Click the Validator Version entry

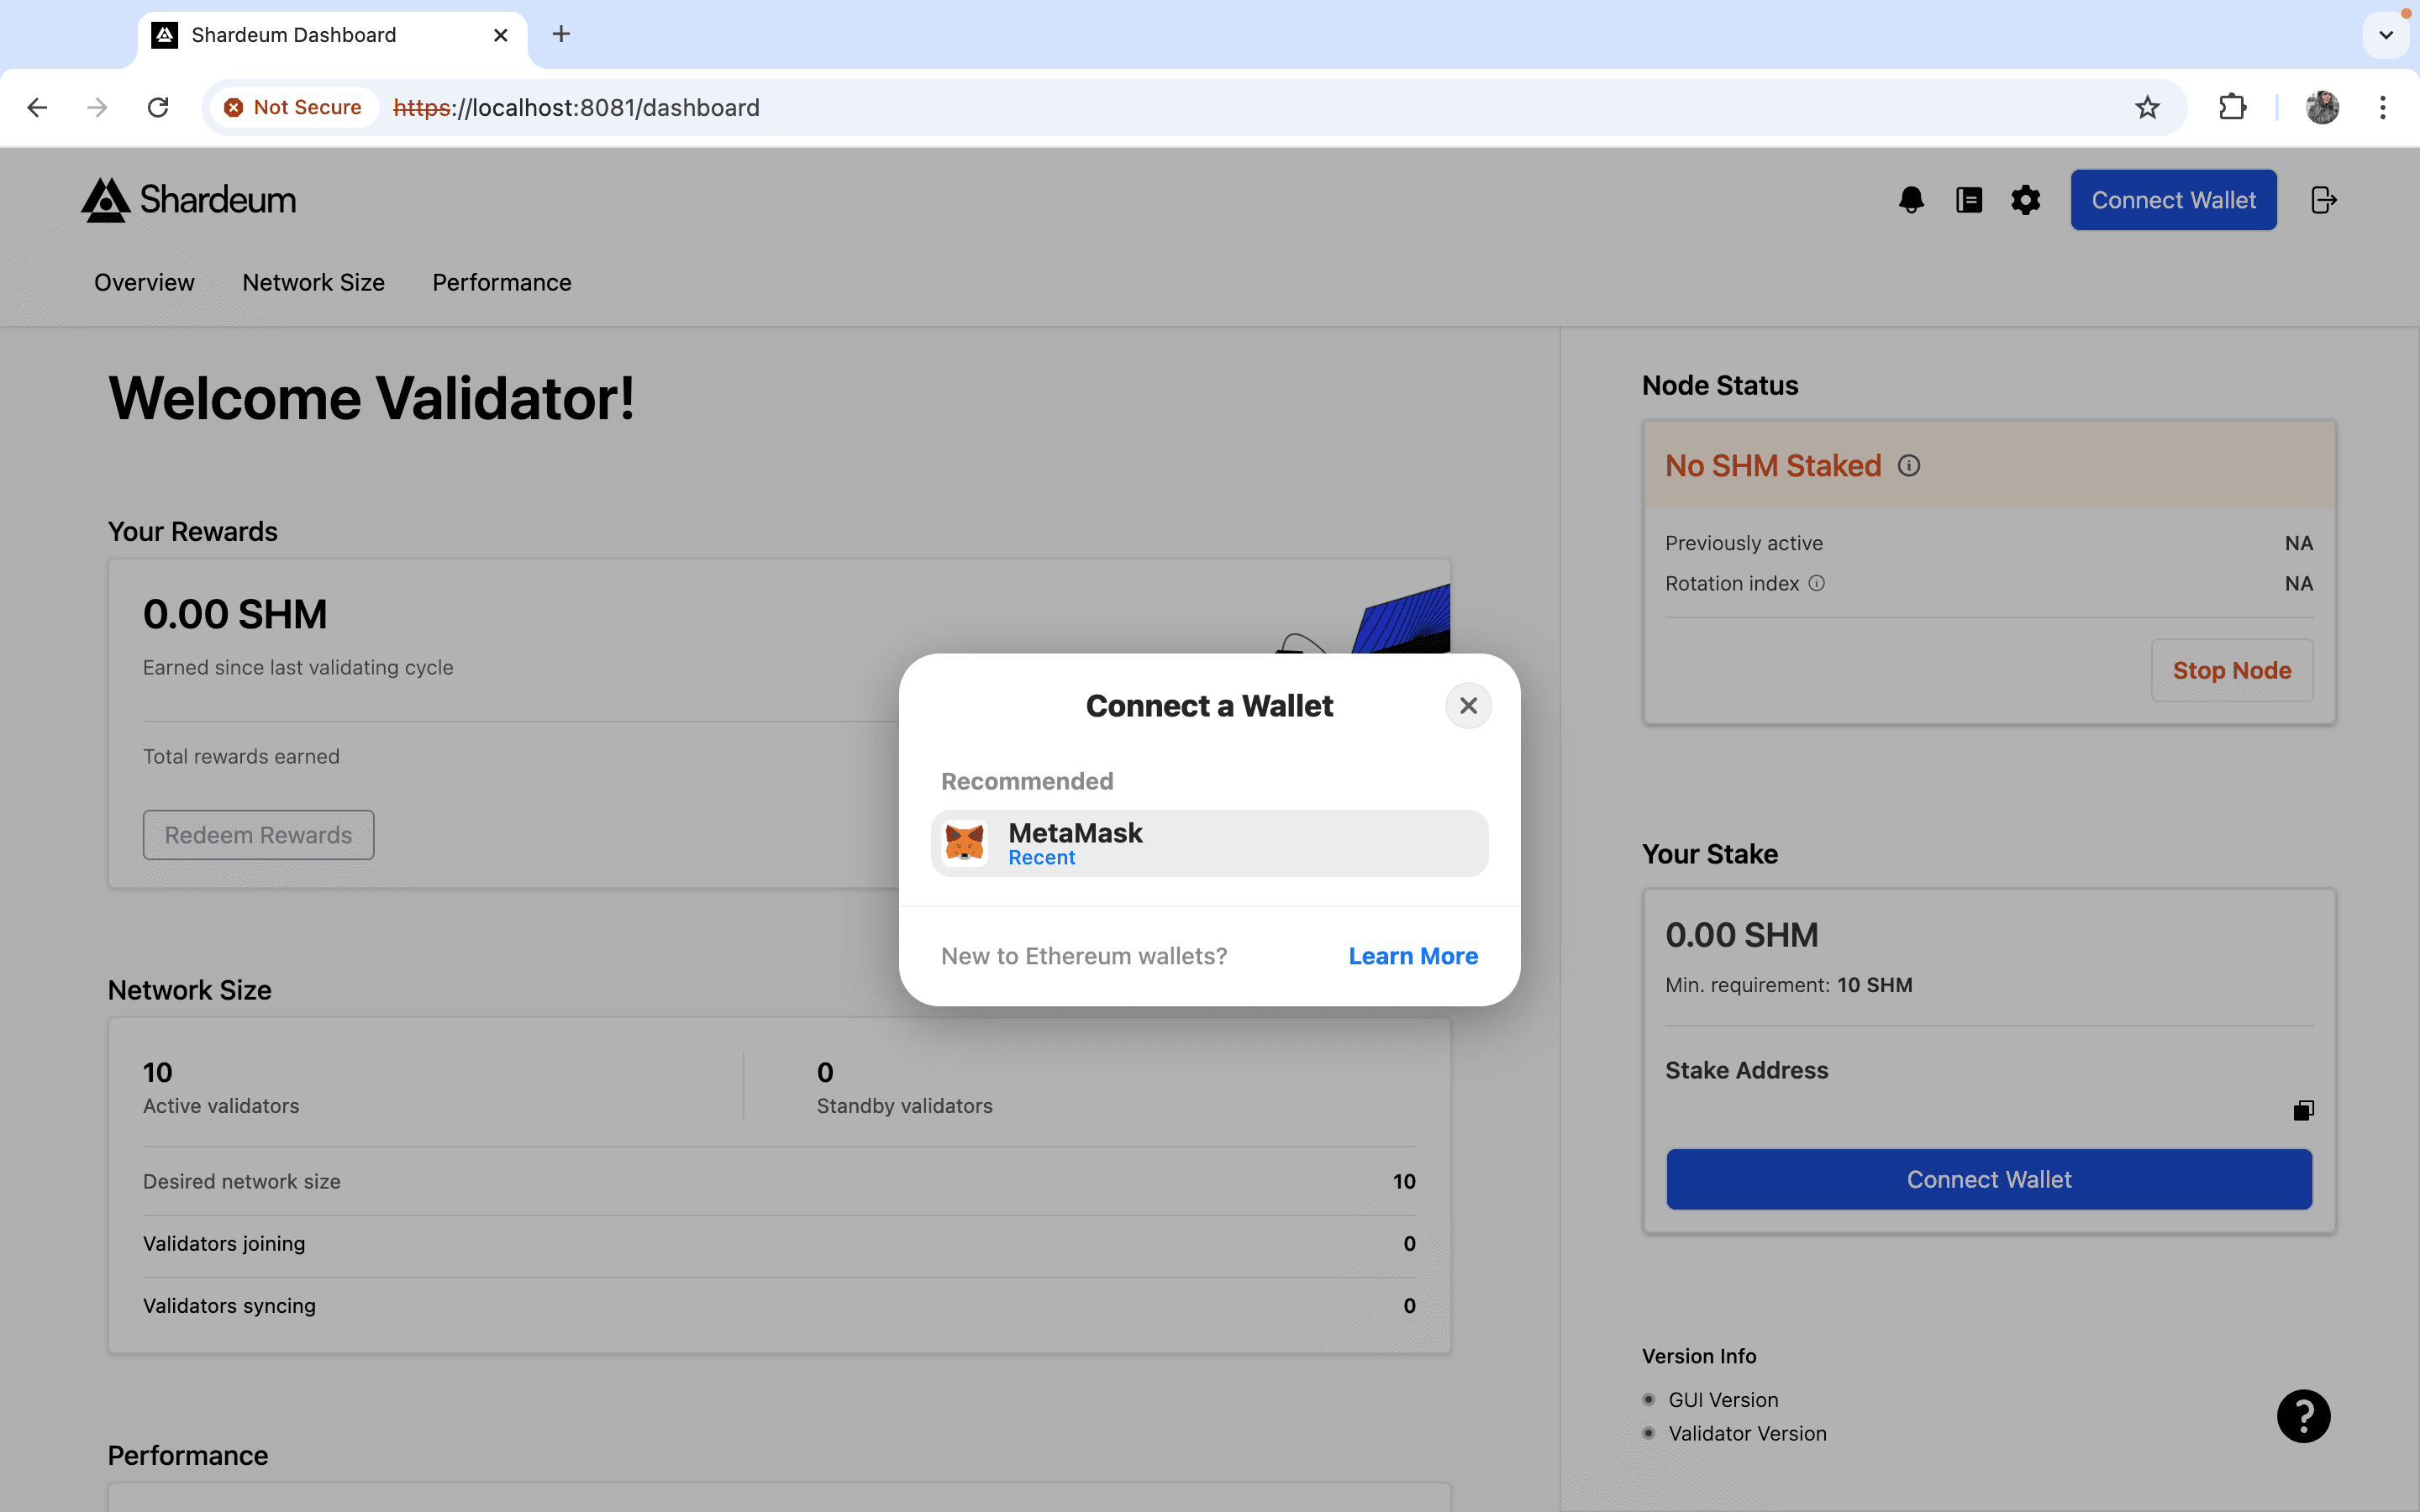coord(1747,1433)
